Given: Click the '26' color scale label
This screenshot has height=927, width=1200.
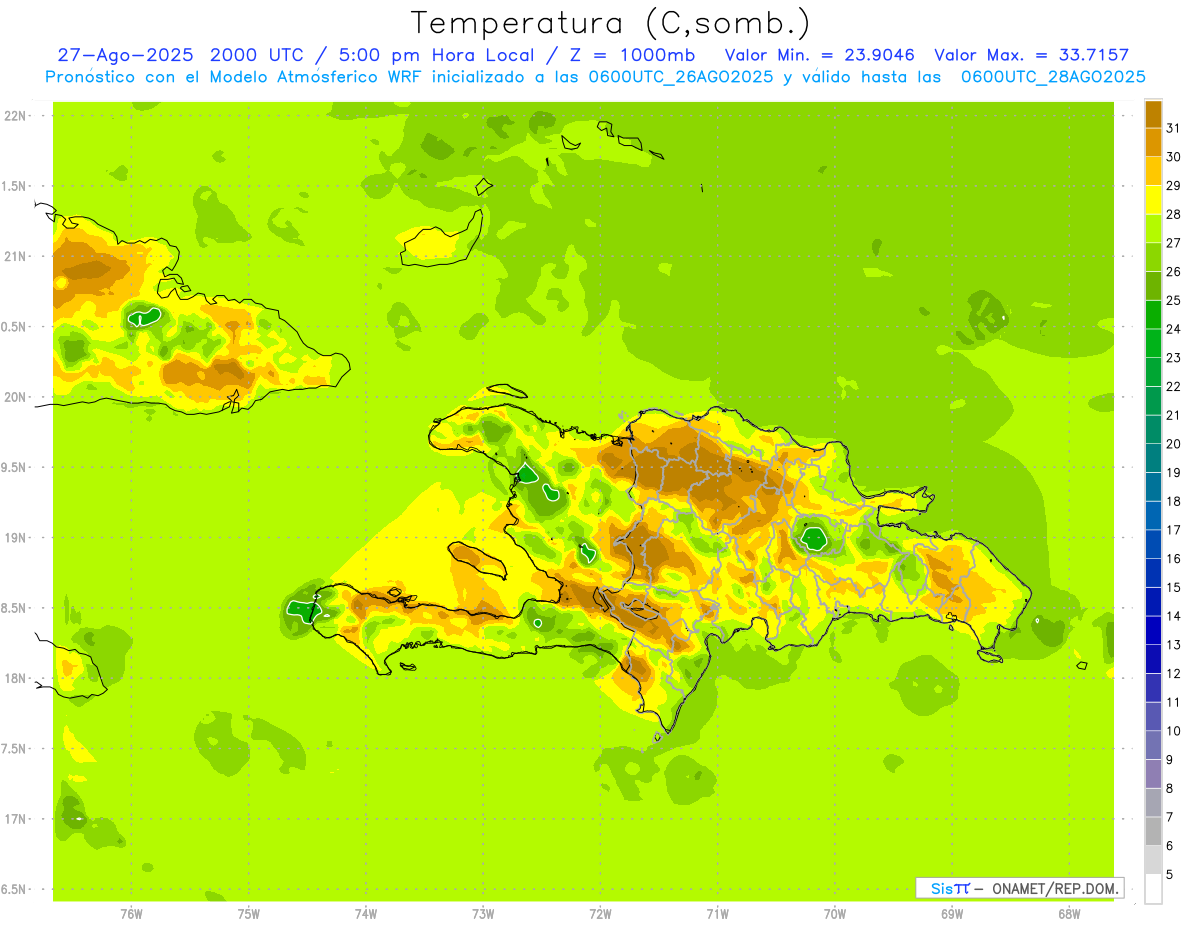Looking at the screenshot, I should (x=1174, y=271).
